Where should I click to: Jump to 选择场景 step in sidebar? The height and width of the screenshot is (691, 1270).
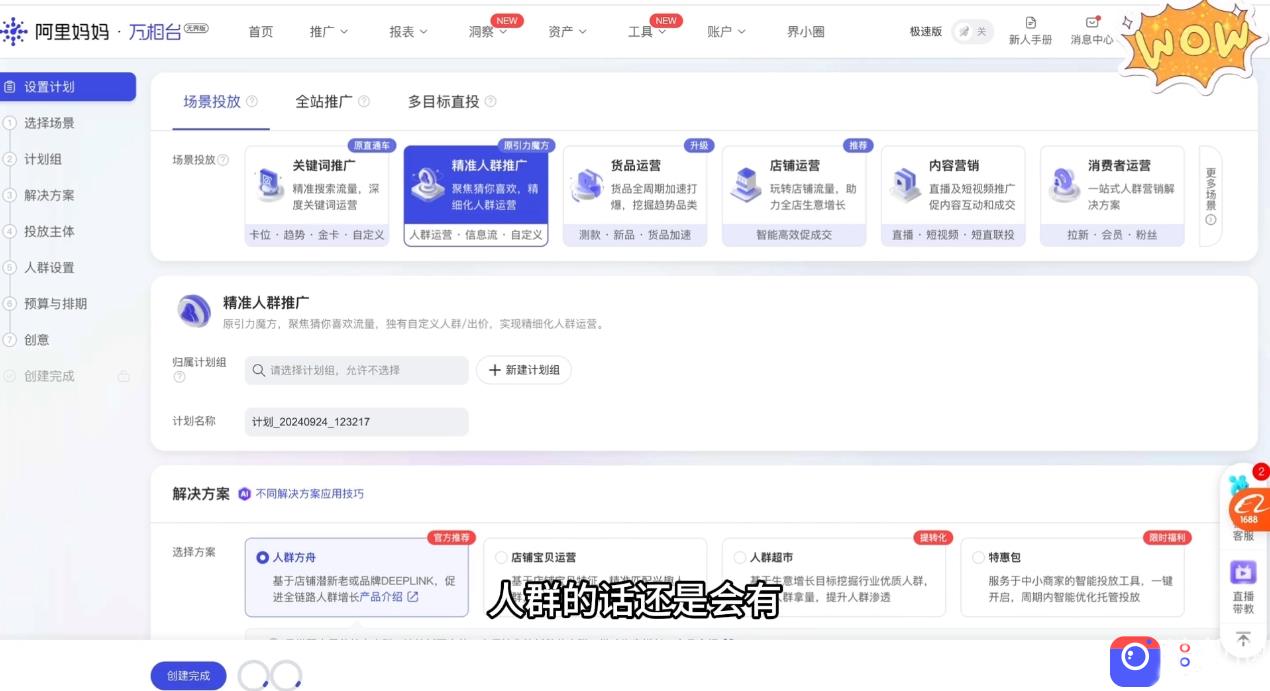(49, 124)
